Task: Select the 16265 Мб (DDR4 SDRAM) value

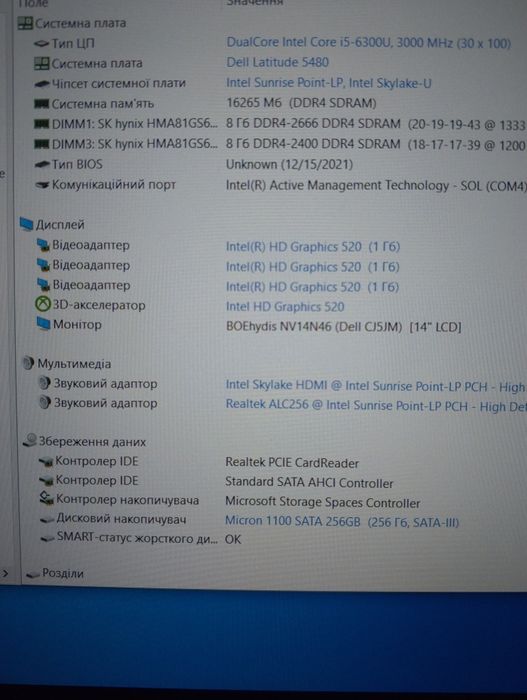Action: 301,103
